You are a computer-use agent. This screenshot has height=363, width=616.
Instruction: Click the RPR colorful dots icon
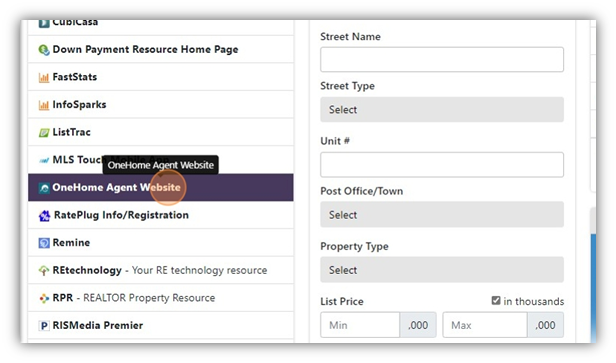44,298
